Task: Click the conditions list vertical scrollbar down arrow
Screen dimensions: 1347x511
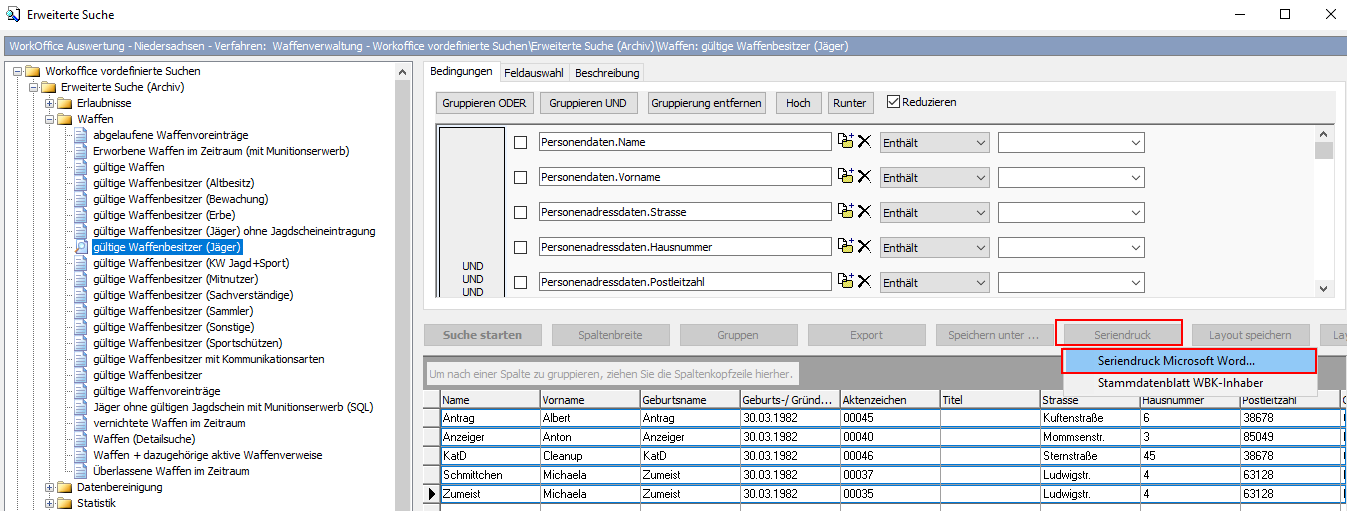Action: 1323,288
